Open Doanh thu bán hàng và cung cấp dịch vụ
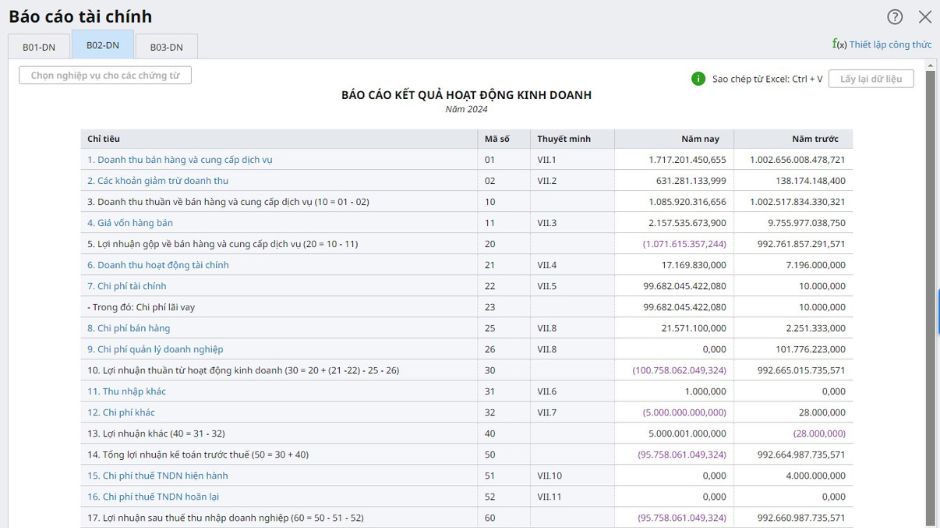This screenshot has width=940, height=528. (x=180, y=159)
